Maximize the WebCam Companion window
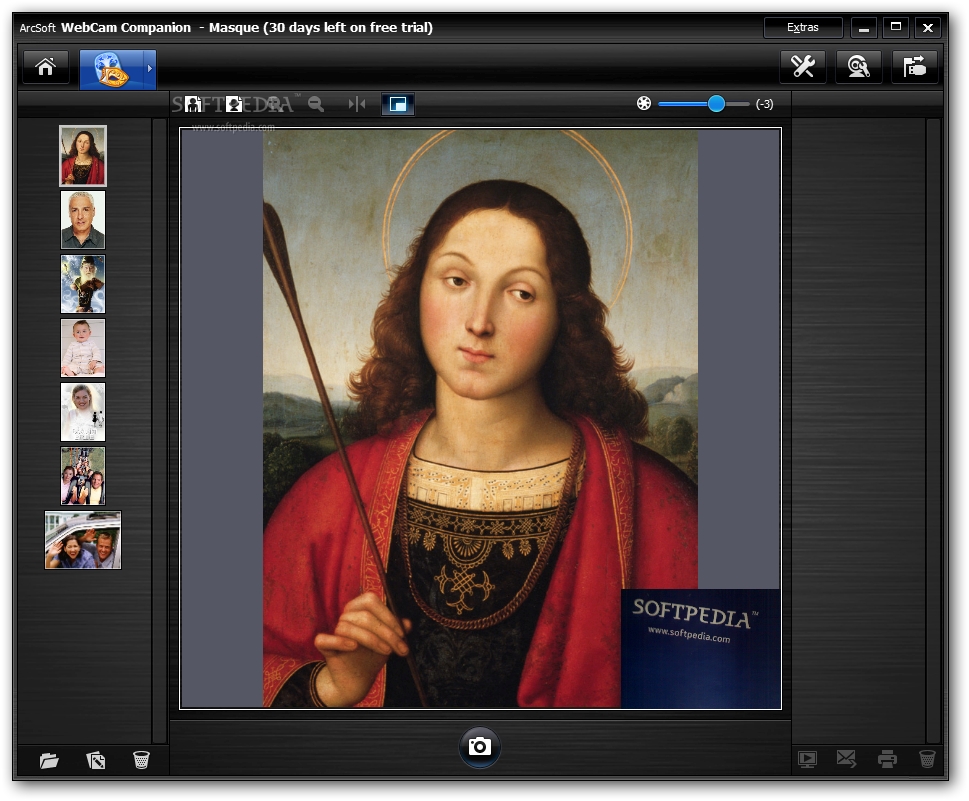This screenshot has width=969, height=801. coord(895,27)
